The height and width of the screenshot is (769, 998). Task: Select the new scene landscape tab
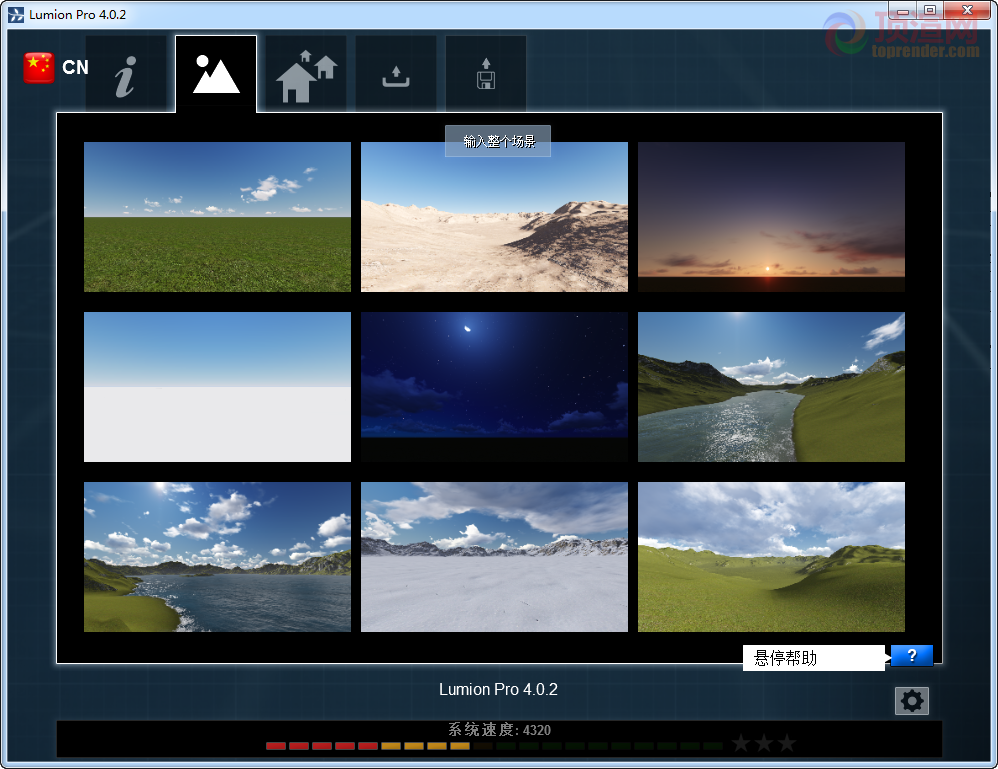tap(216, 74)
